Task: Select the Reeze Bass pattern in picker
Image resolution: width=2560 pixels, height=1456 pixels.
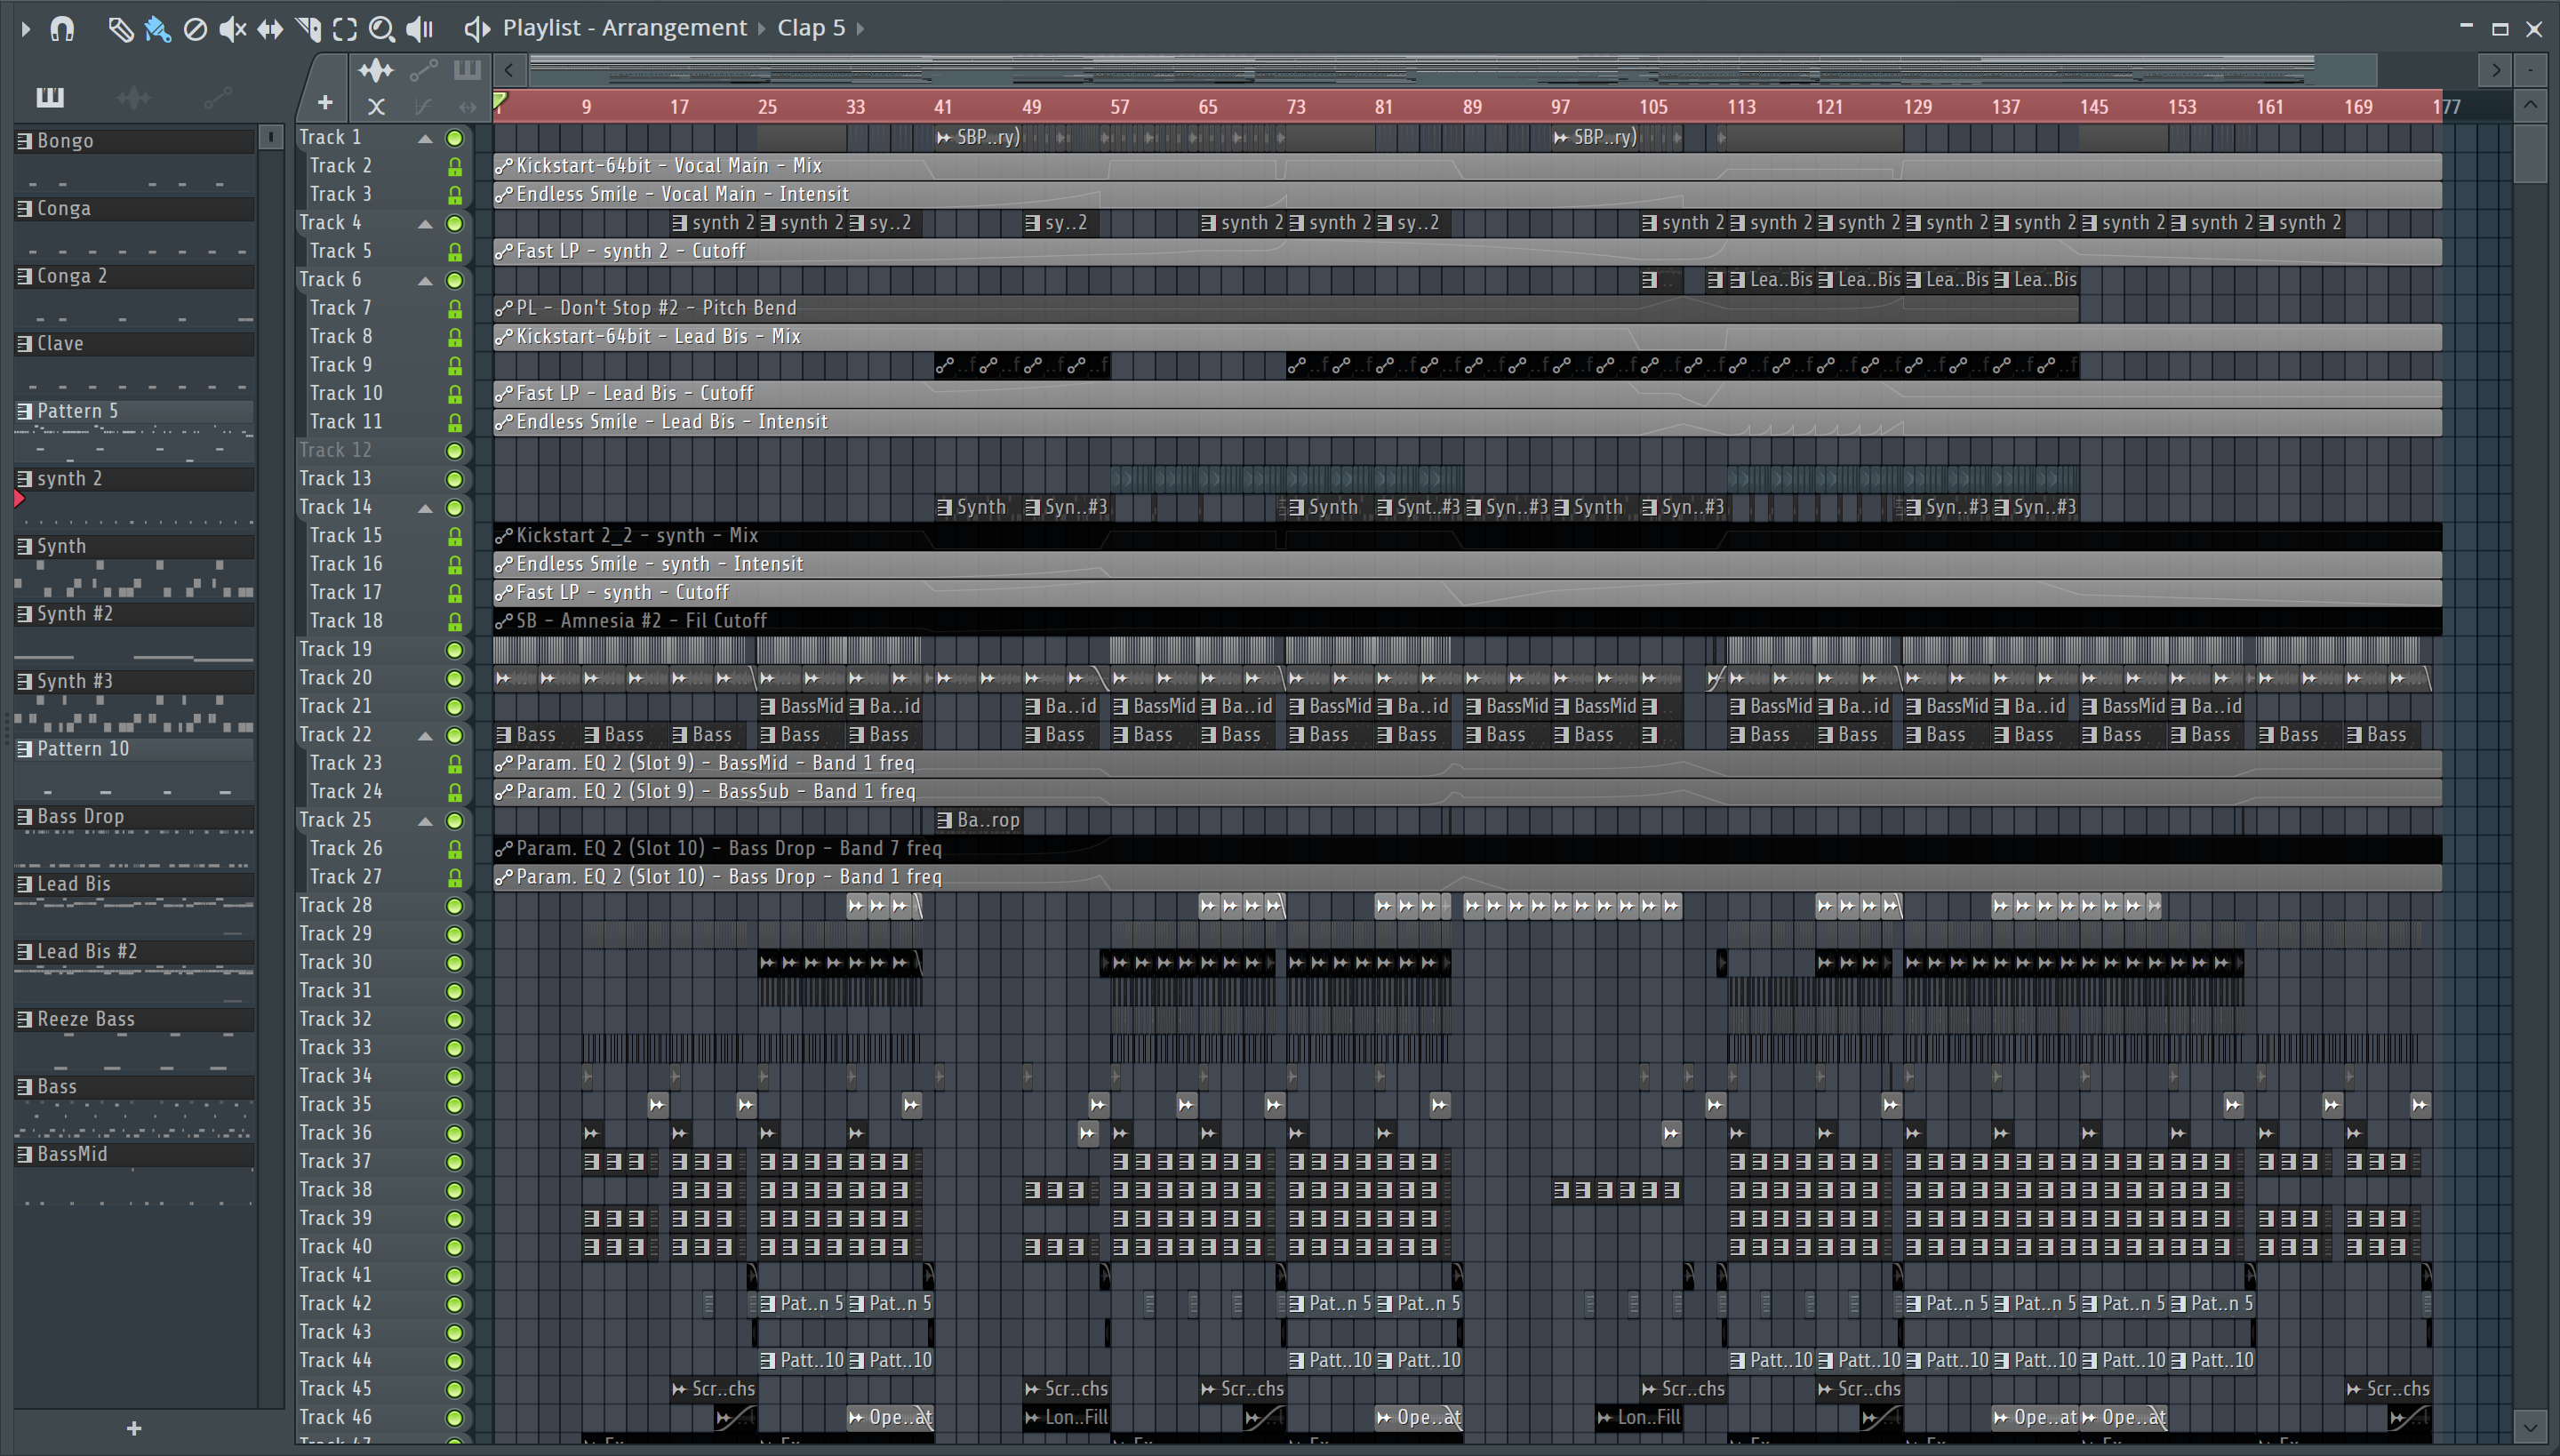Action: pos(134,1019)
